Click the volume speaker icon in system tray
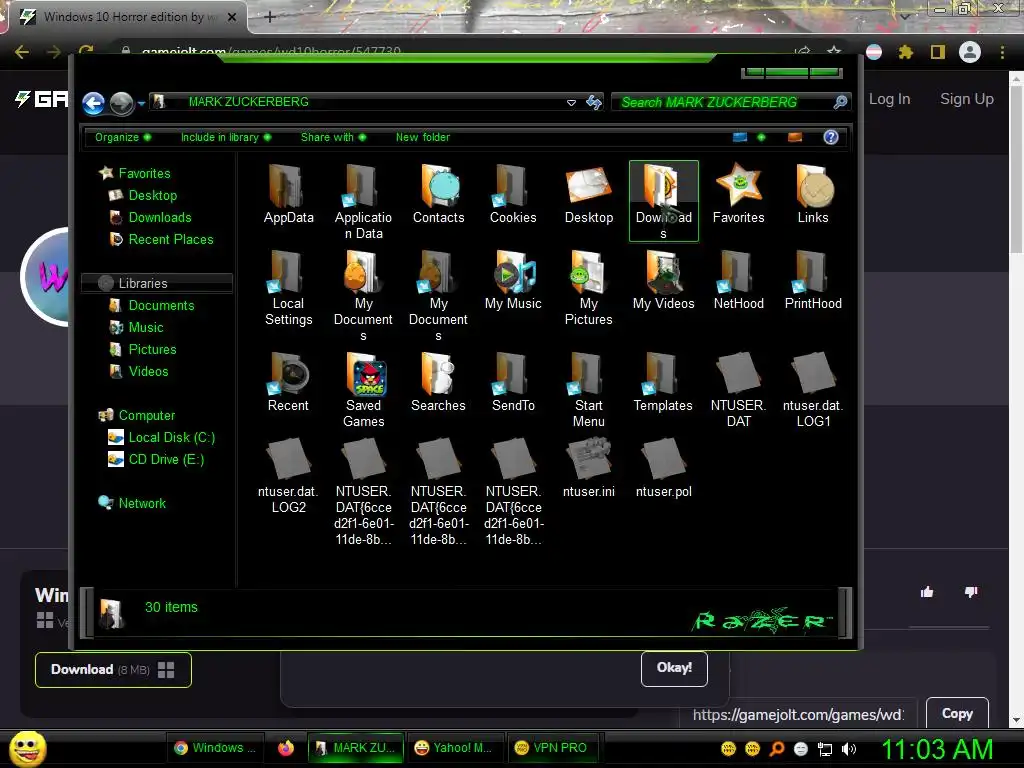 [x=849, y=748]
